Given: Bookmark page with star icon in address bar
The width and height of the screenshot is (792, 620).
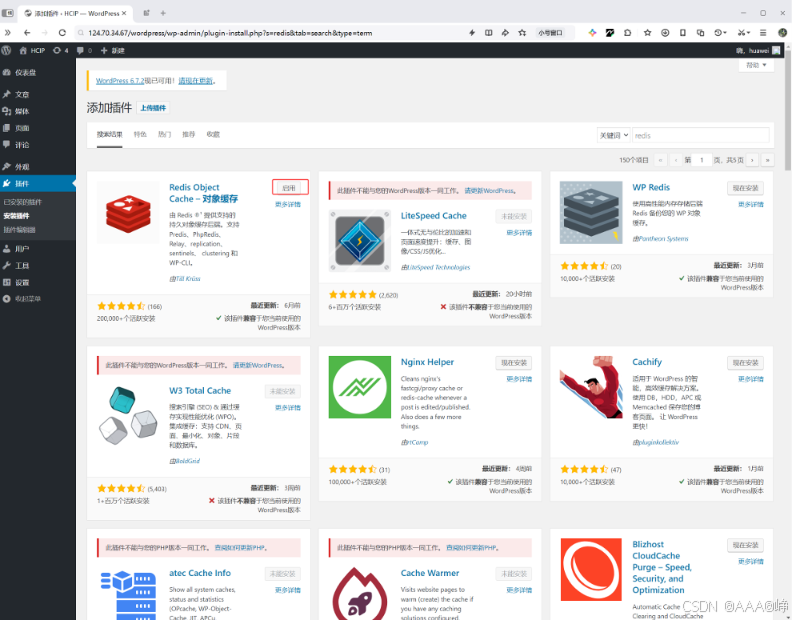Looking at the screenshot, I should (x=522, y=33).
